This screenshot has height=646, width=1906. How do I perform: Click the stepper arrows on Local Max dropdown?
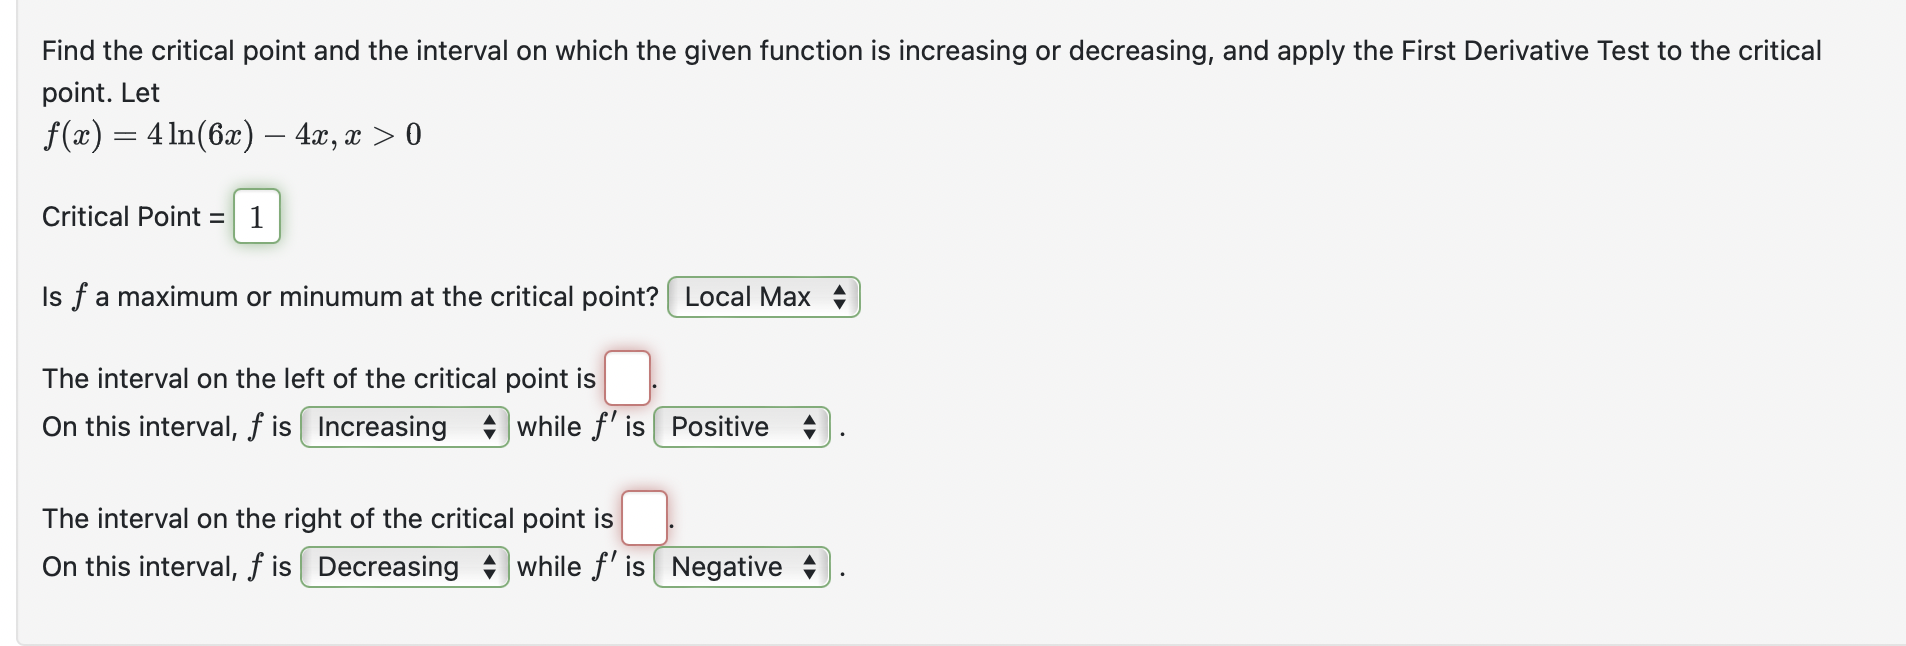pos(840,297)
